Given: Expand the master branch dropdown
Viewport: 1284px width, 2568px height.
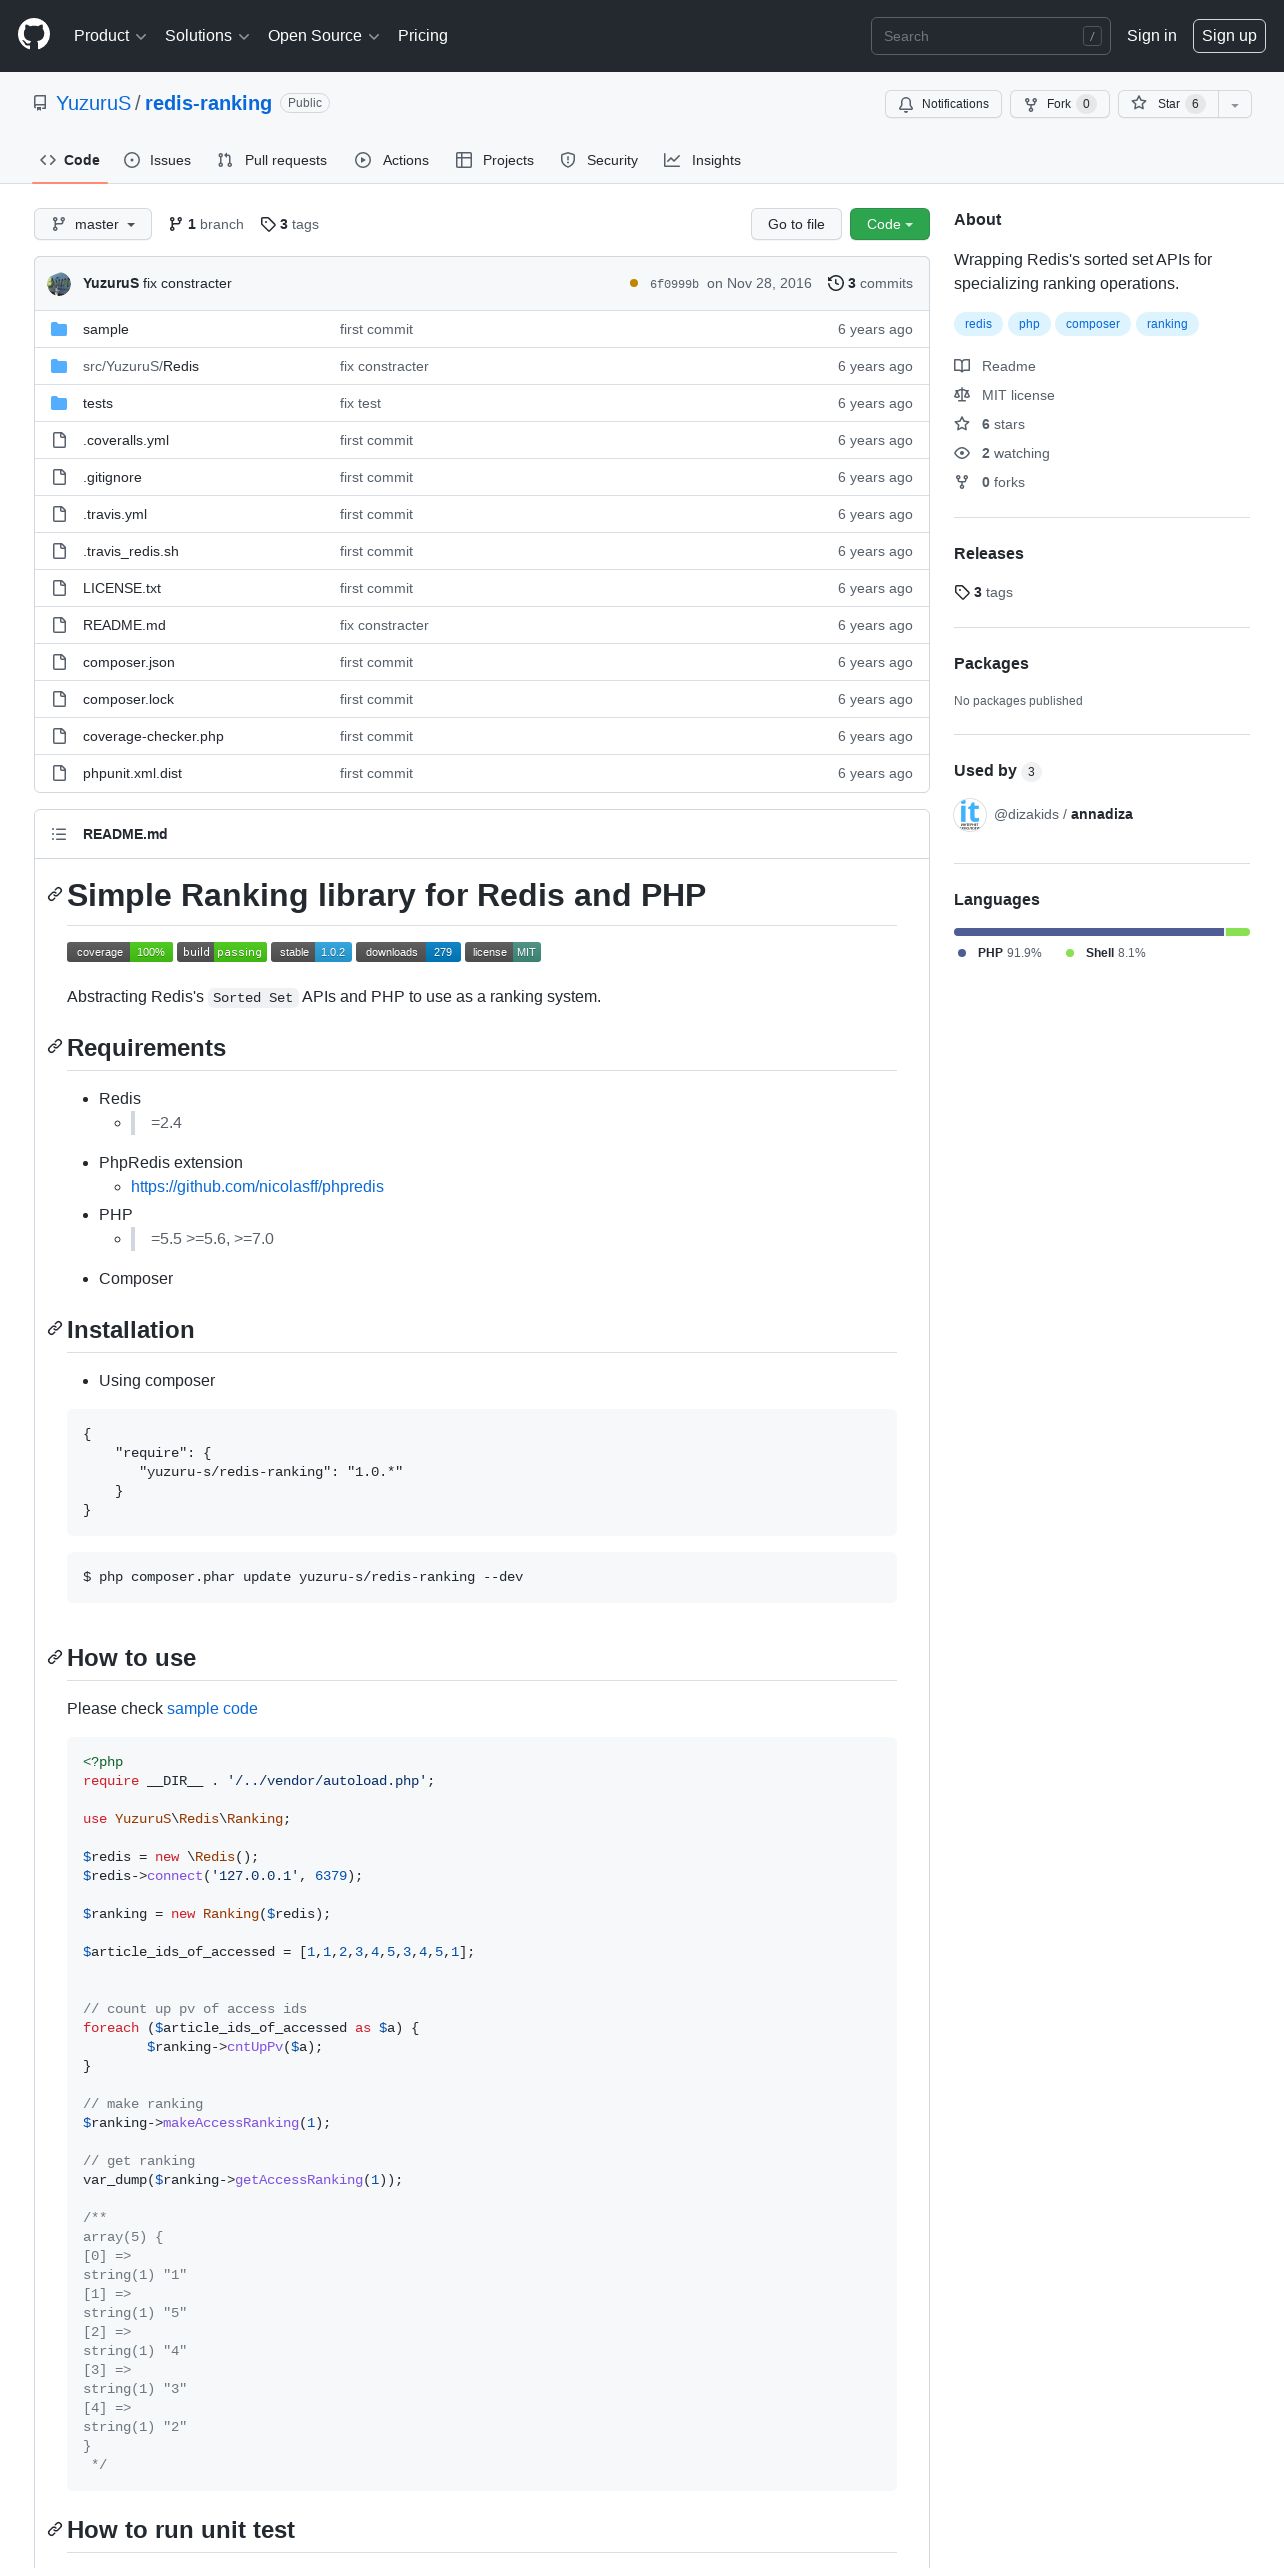Looking at the screenshot, I should pyautogui.click(x=93, y=224).
